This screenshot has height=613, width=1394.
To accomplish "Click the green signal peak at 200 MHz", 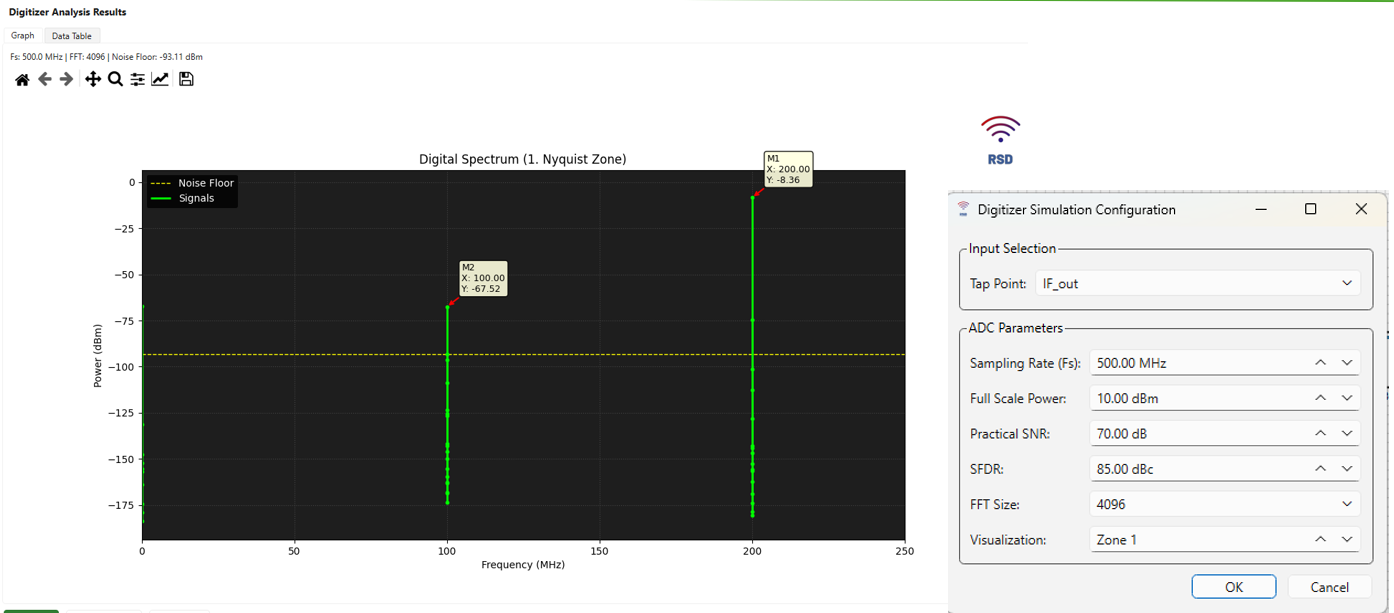I will (752, 197).
